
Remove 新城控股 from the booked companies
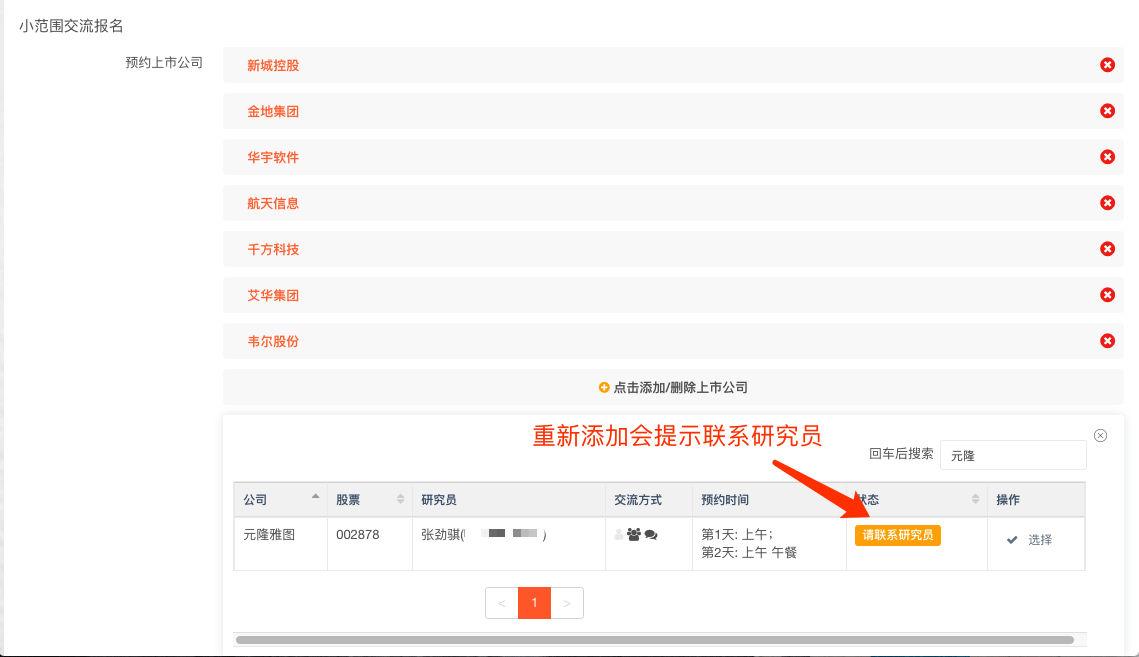1107,65
